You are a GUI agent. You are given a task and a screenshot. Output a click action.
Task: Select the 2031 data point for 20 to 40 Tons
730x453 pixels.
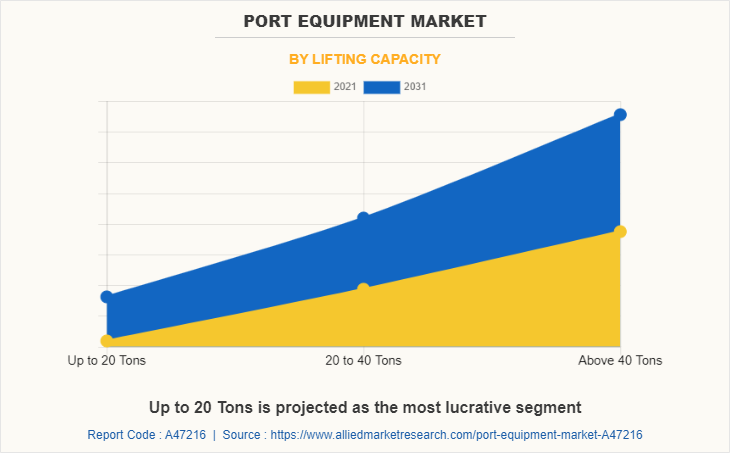364,218
